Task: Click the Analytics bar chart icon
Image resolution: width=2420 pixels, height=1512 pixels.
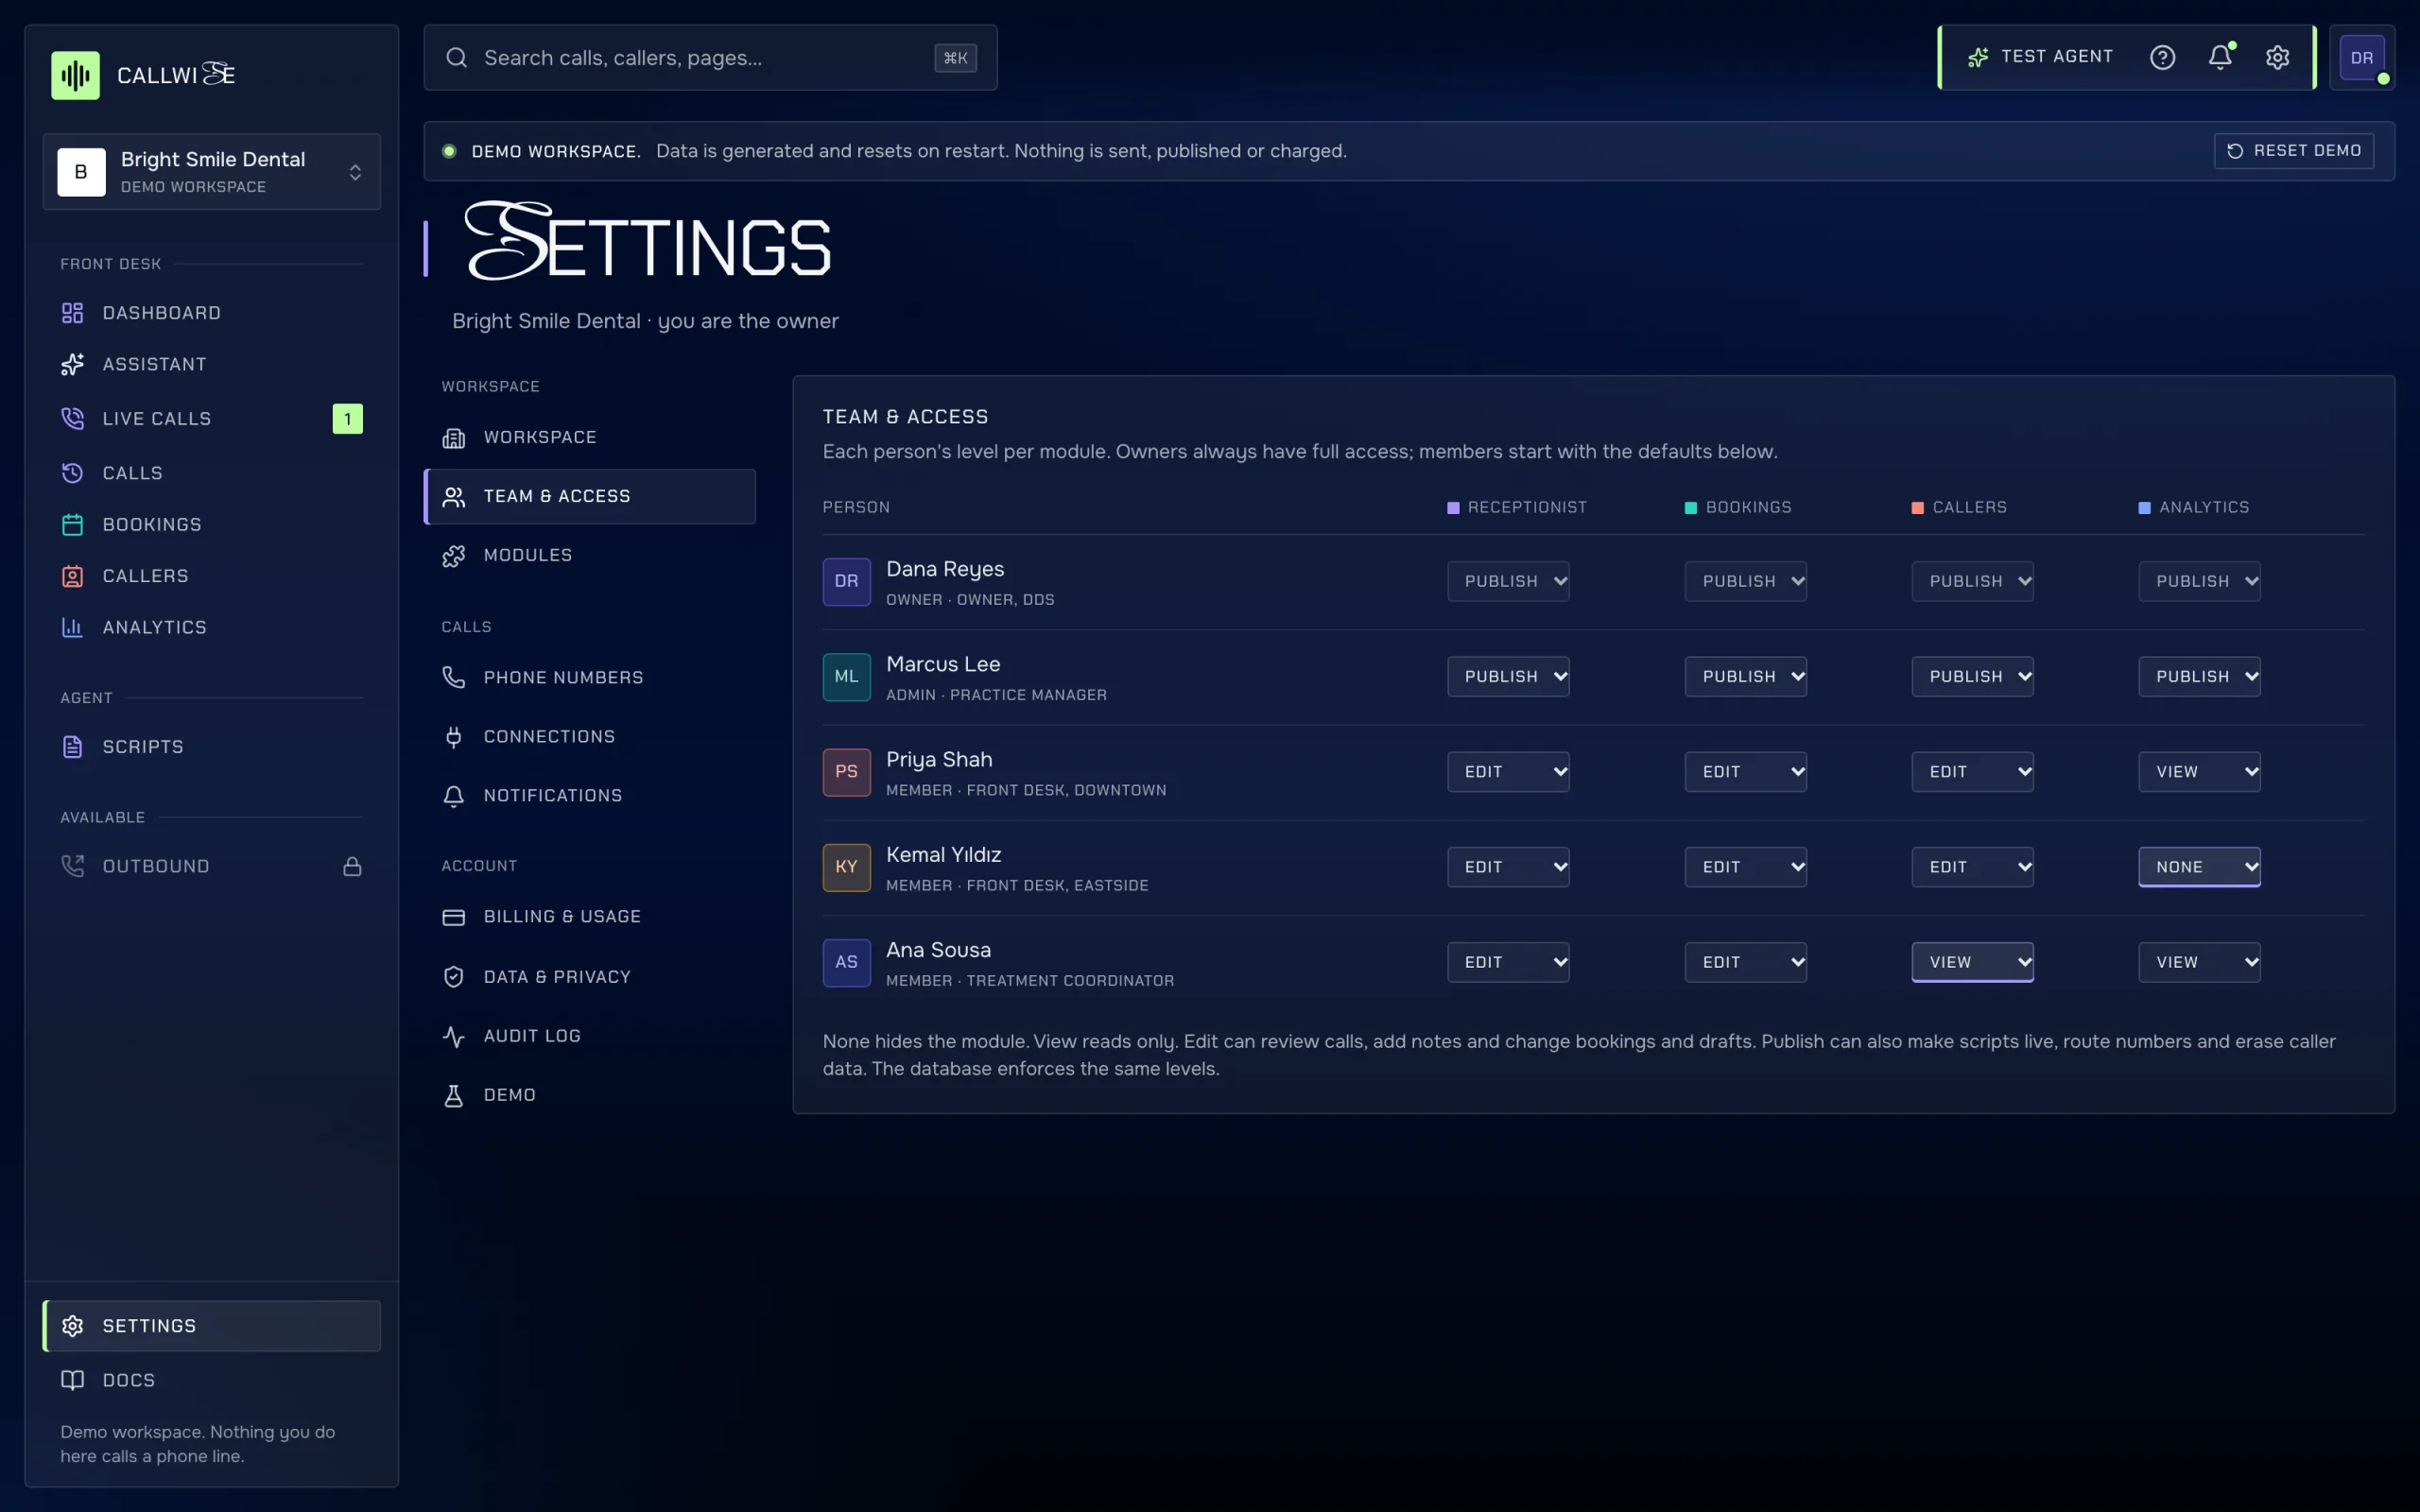Action: [72, 627]
